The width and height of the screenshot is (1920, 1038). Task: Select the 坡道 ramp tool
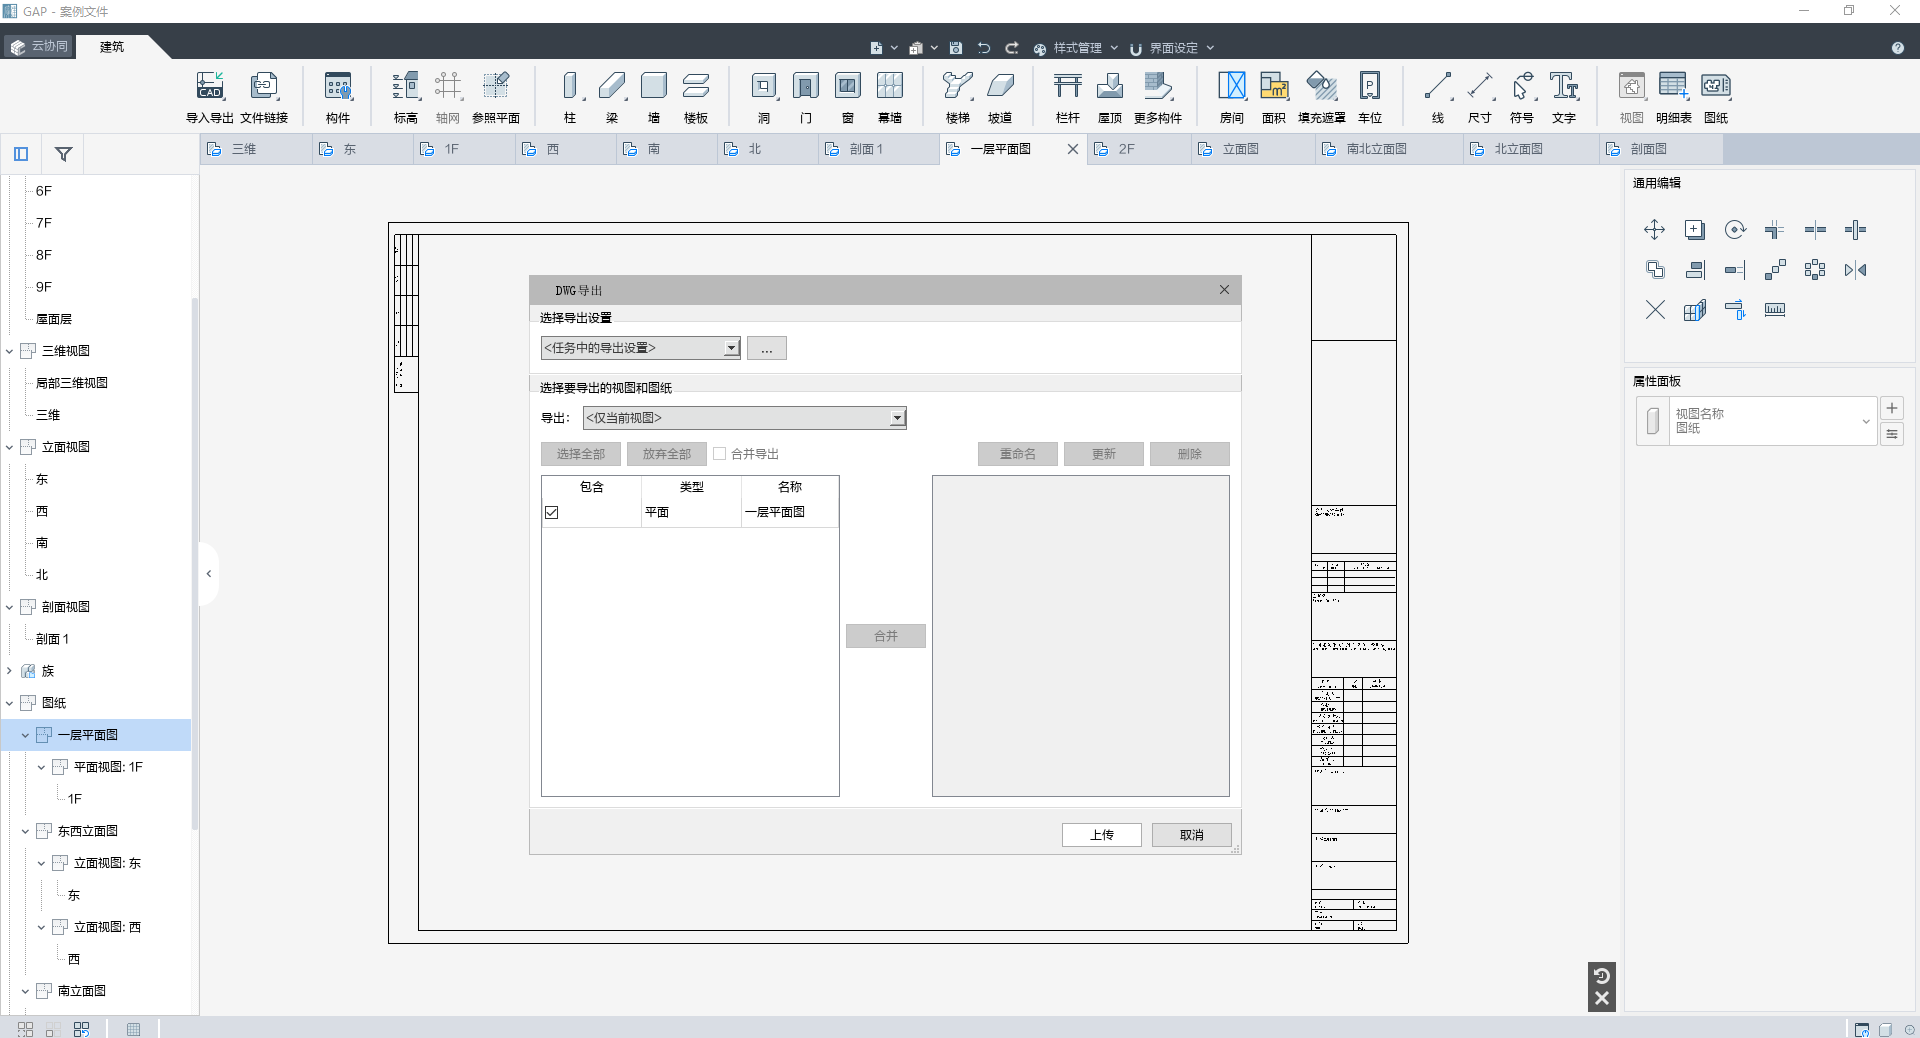pos(1000,97)
